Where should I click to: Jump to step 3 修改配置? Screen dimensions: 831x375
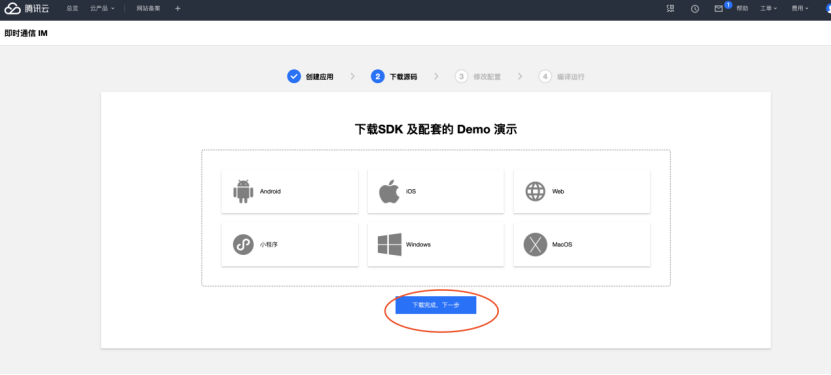pos(478,77)
